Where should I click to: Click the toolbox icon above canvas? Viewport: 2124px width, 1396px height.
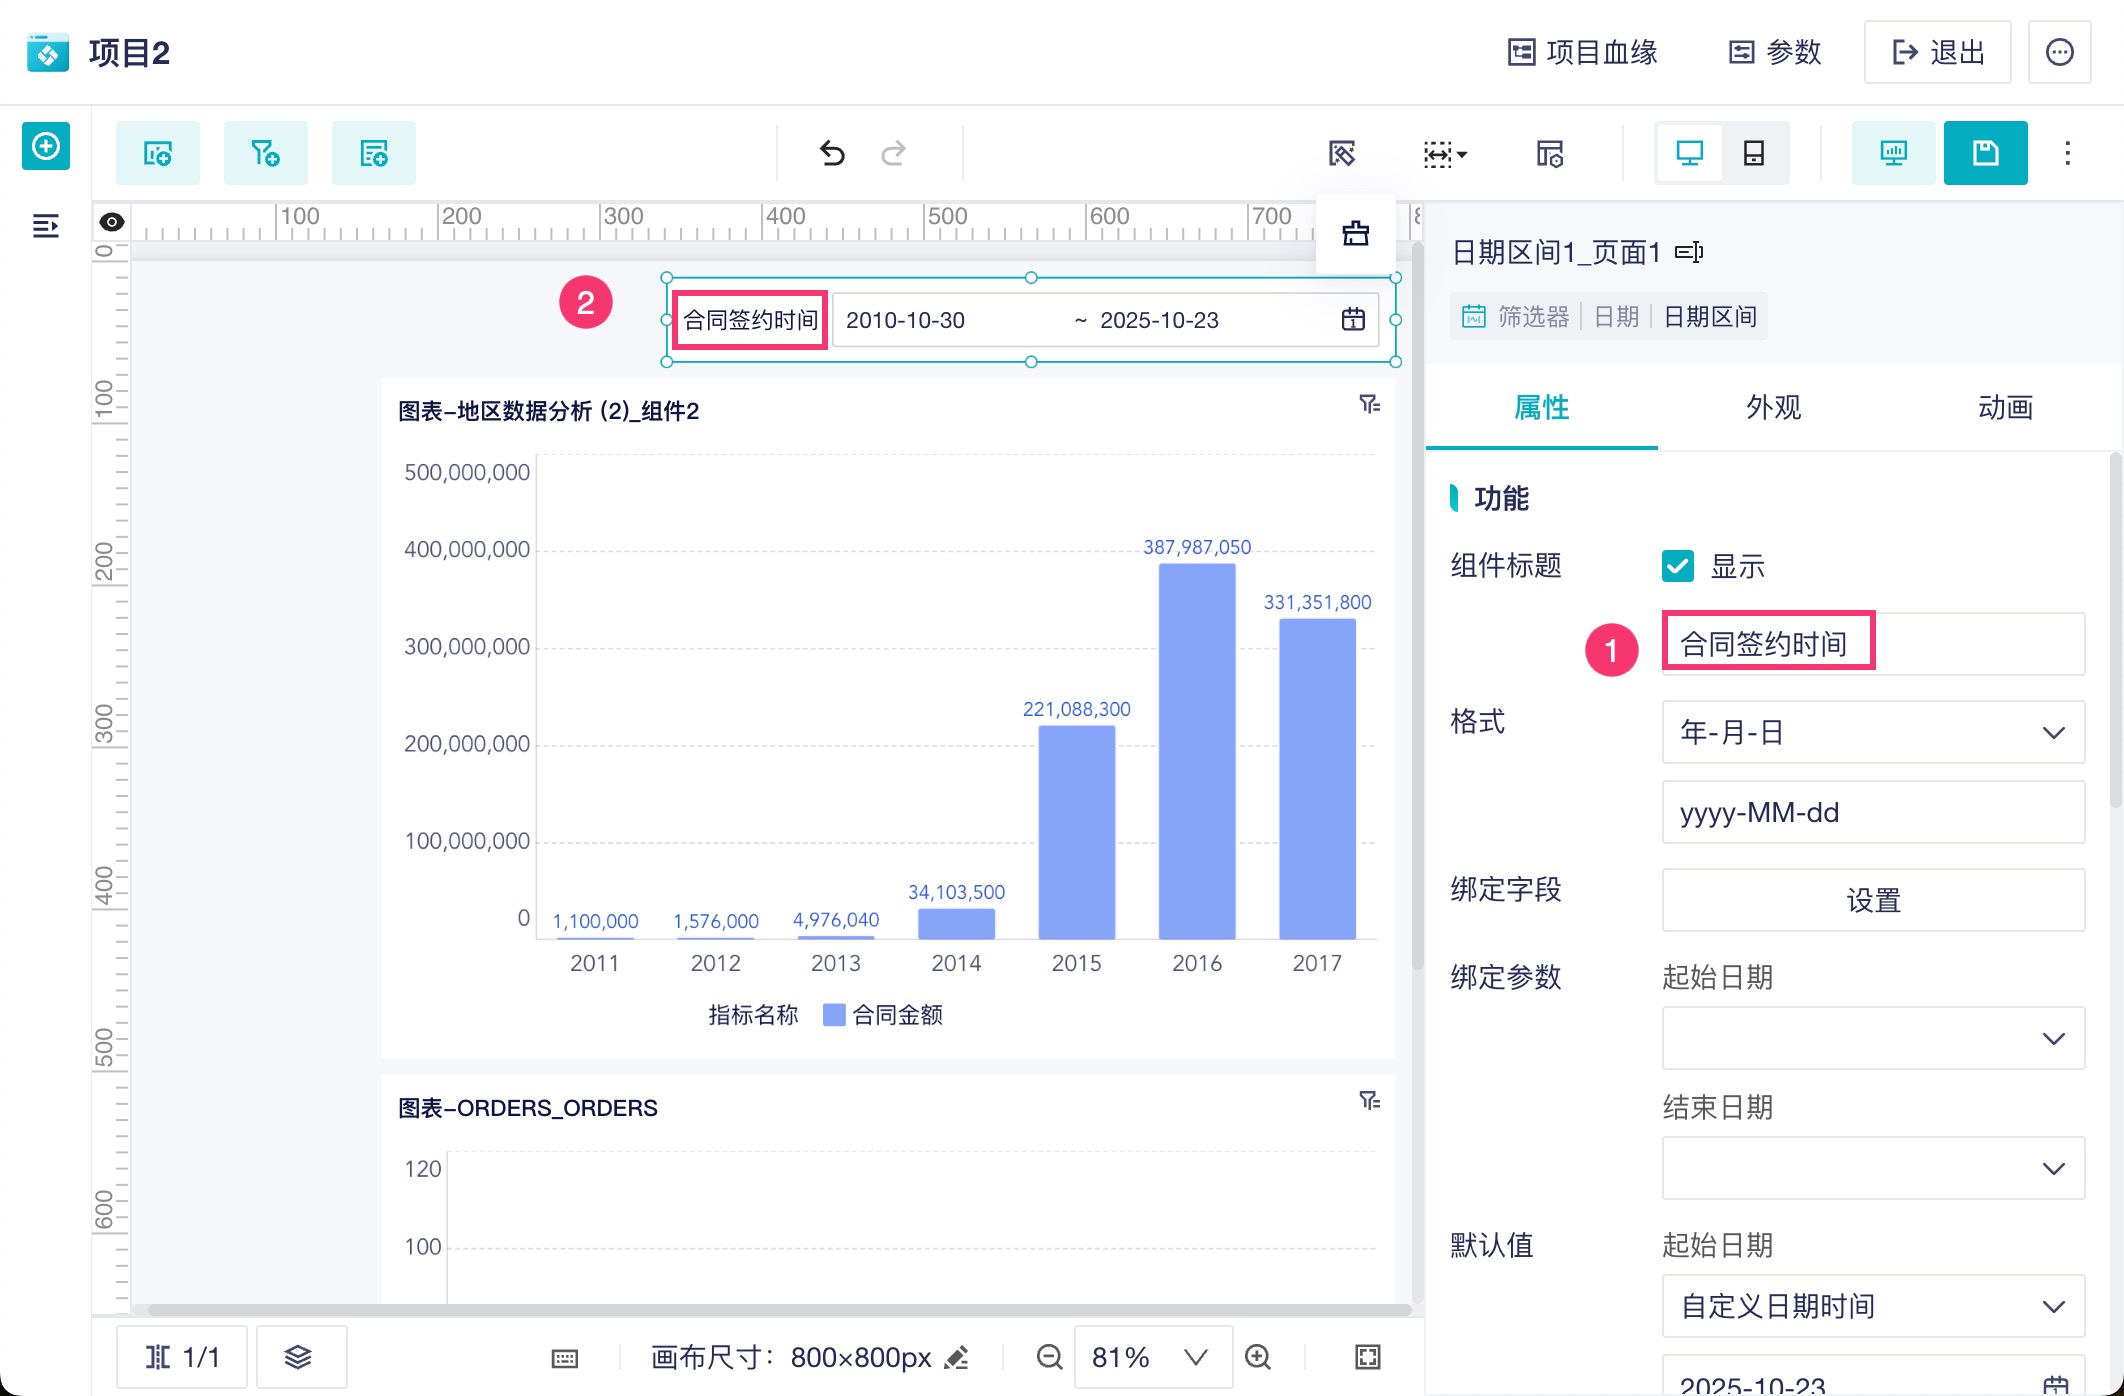[1355, 234]
